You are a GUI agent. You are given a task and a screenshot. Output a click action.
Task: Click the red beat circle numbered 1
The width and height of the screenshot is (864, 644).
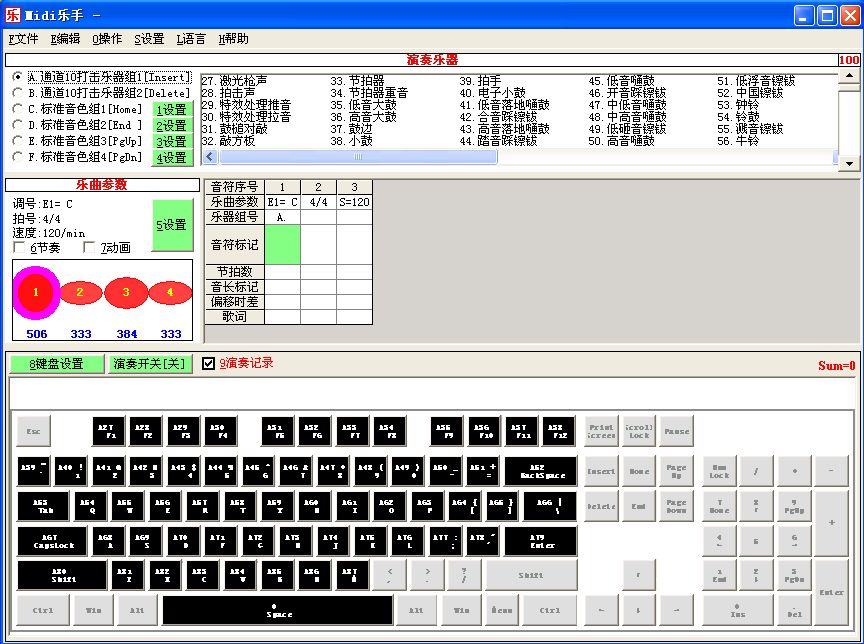pyautogui.click(x=36, y=292)
